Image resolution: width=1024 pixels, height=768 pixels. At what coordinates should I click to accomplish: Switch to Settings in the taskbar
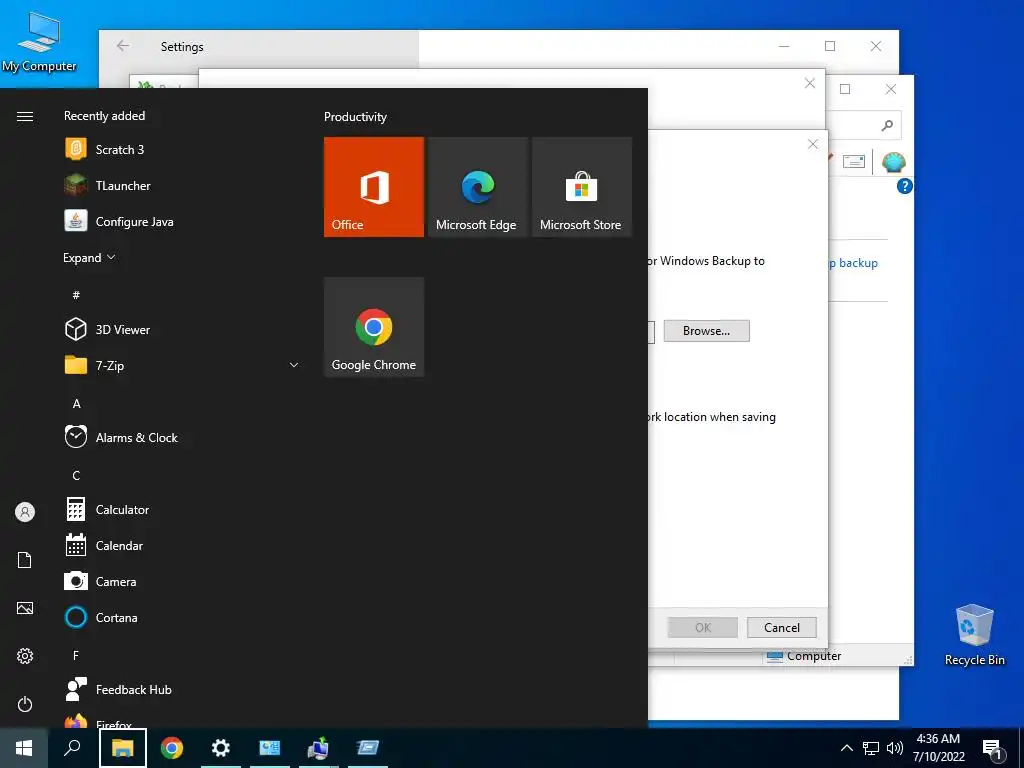pos(221,748)
